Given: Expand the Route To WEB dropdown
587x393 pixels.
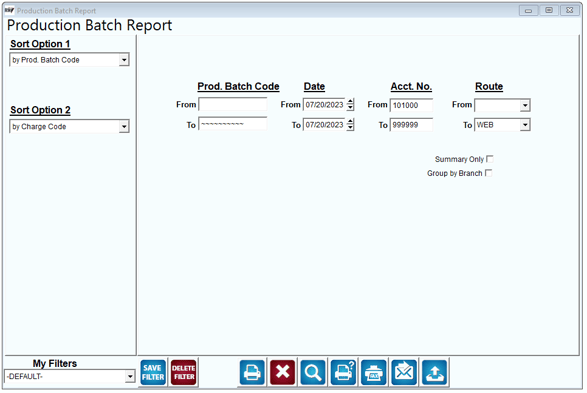Looking at the screenshot, I should (x=525, y=125).
